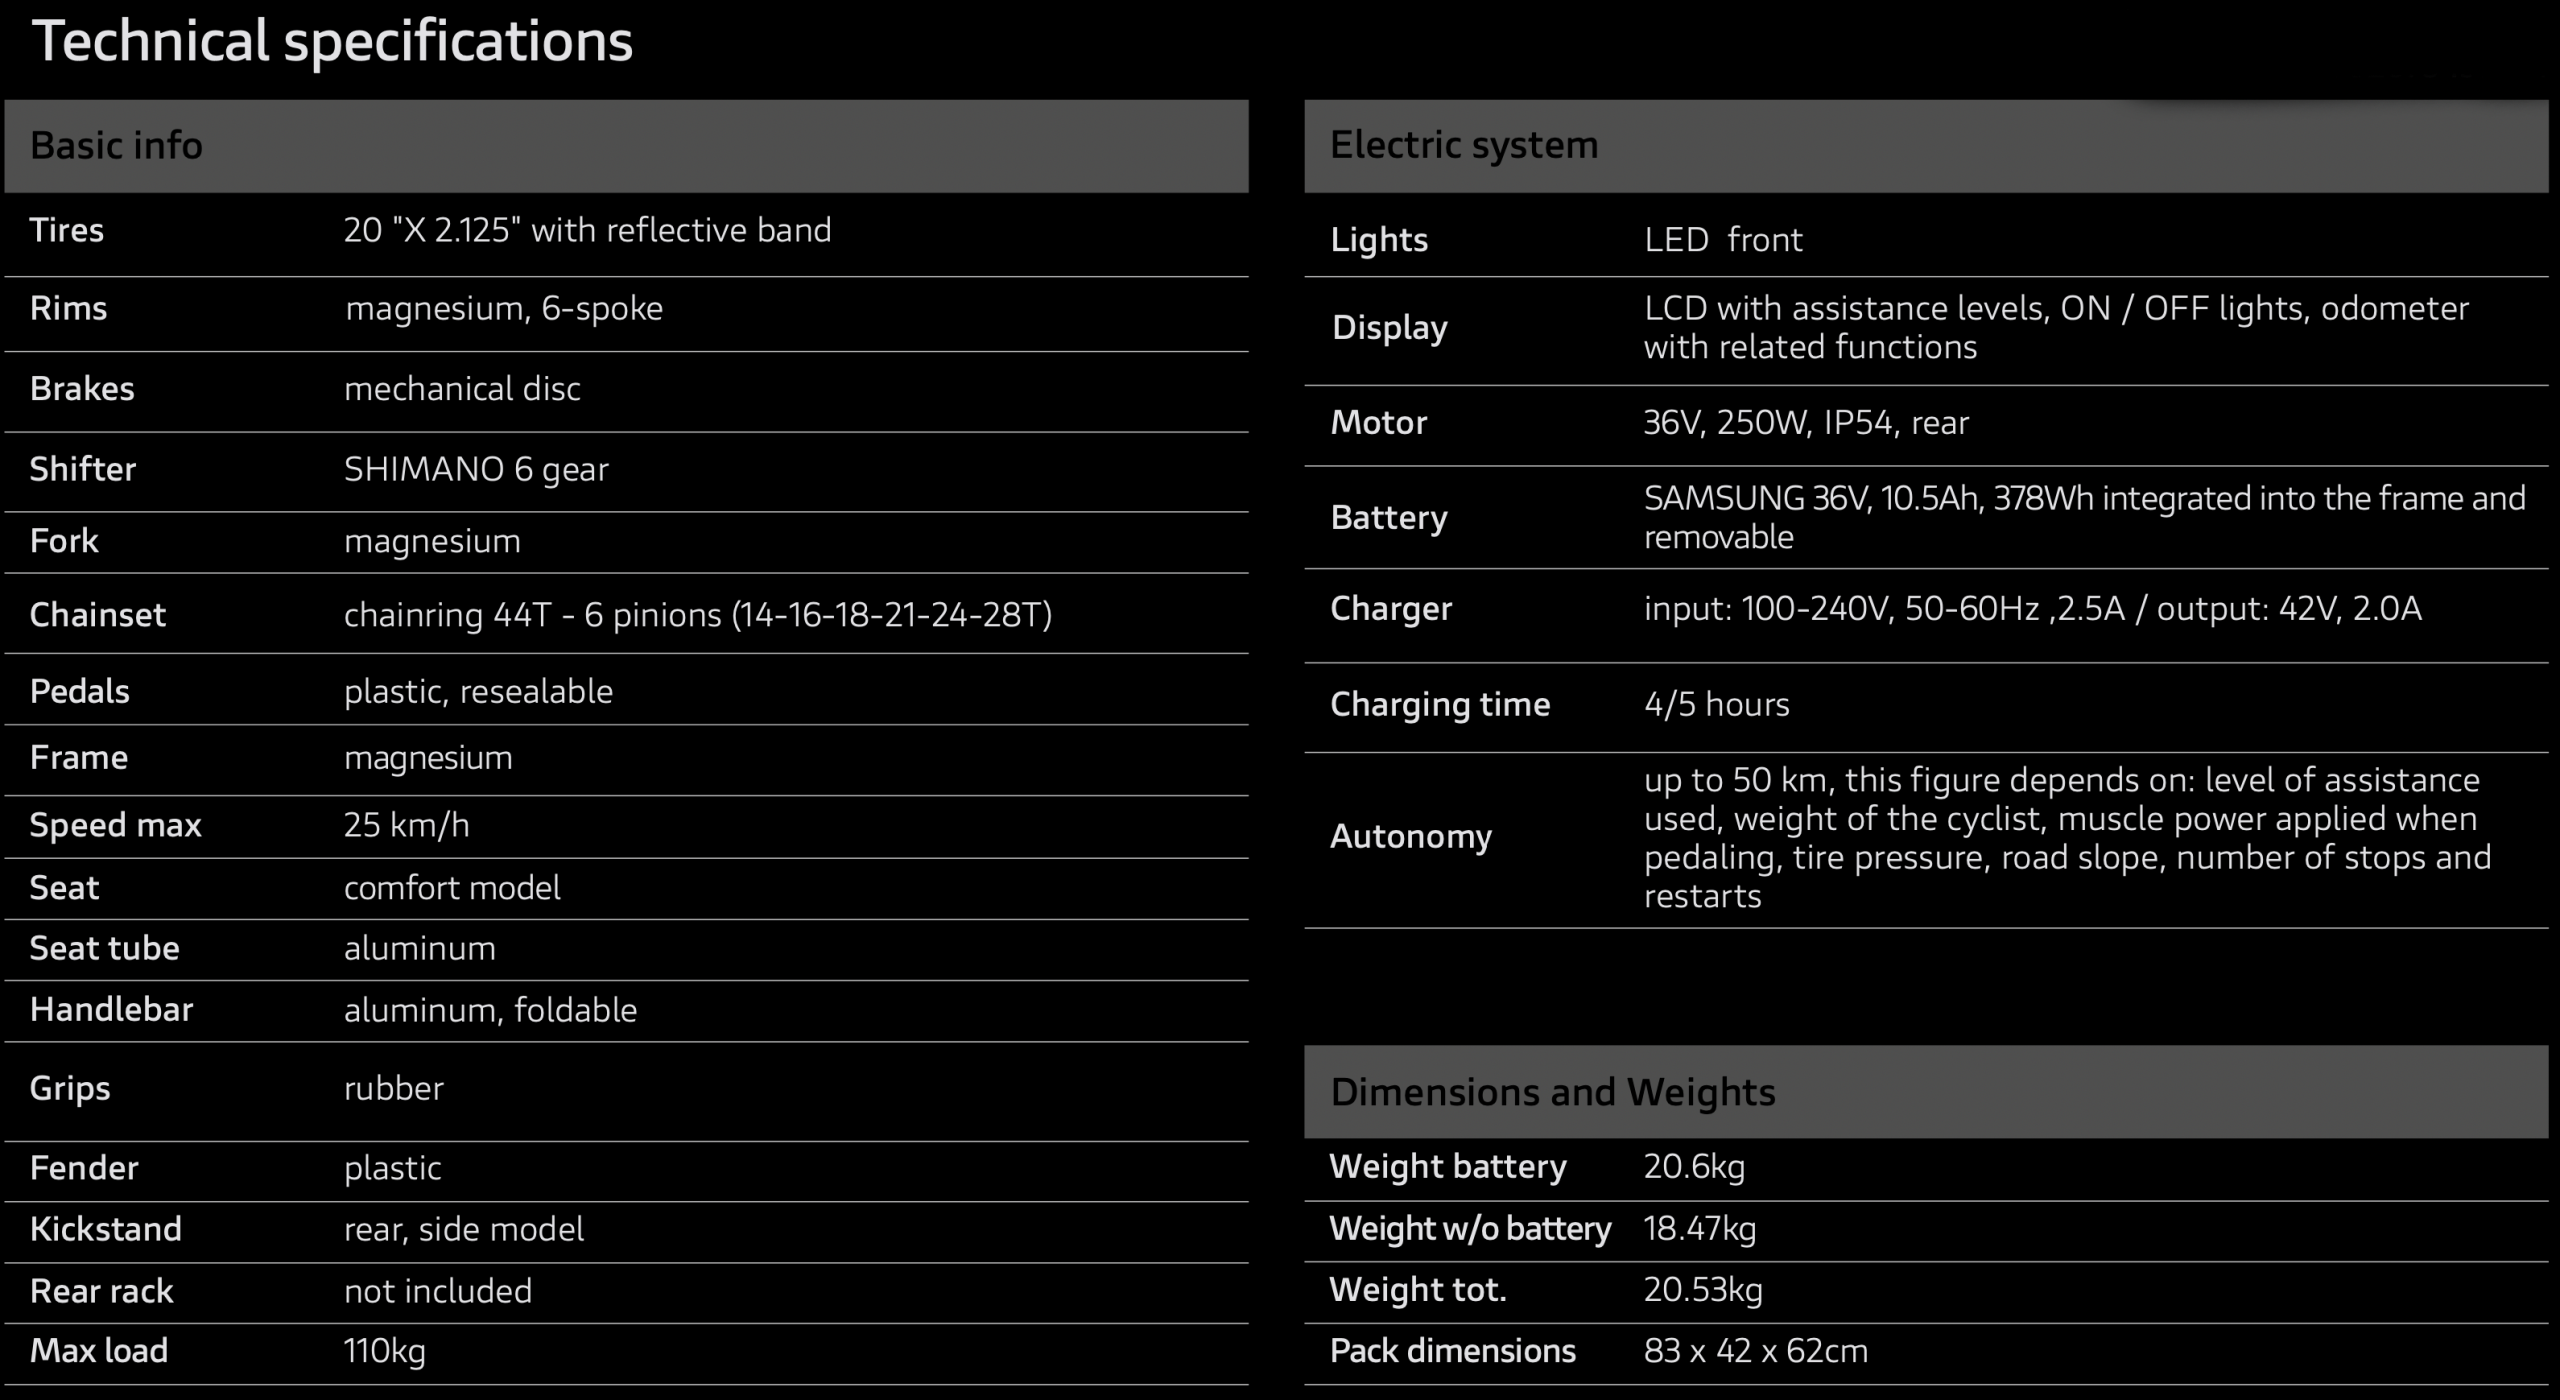Click the Tires row label
The image size is (2560, 1400).
point(67,231)
